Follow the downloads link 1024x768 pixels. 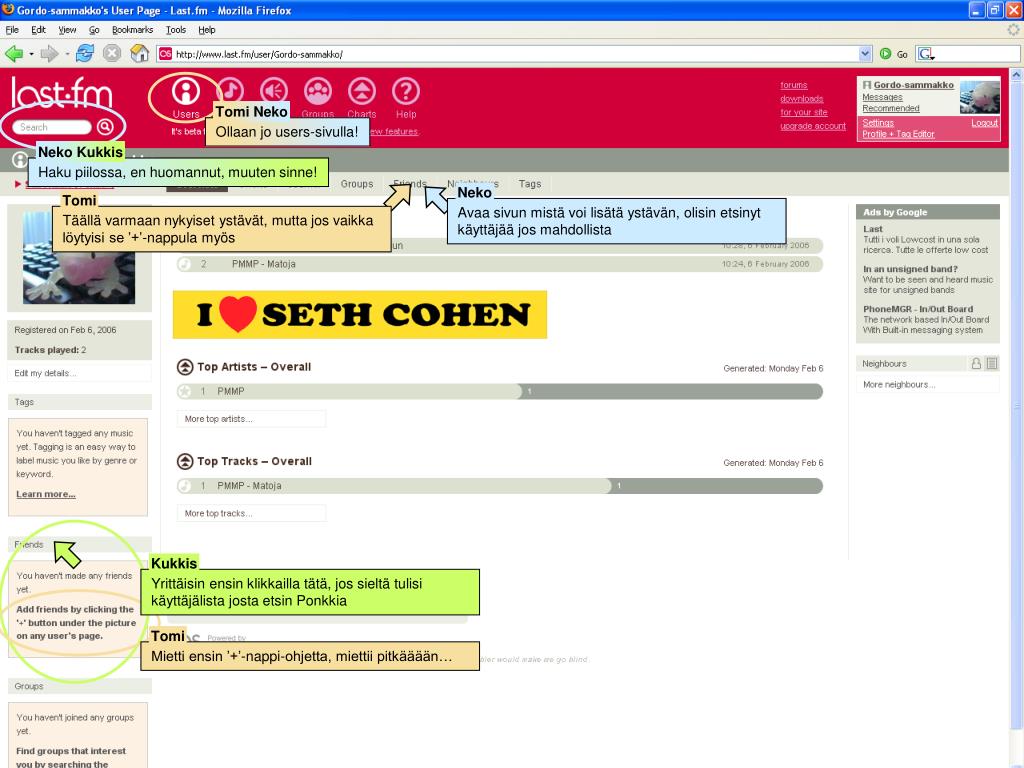click(x=801, y=99)
